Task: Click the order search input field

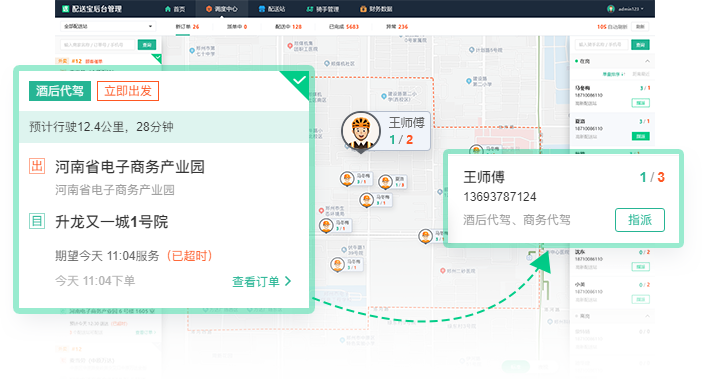Action: click(98, 45)
